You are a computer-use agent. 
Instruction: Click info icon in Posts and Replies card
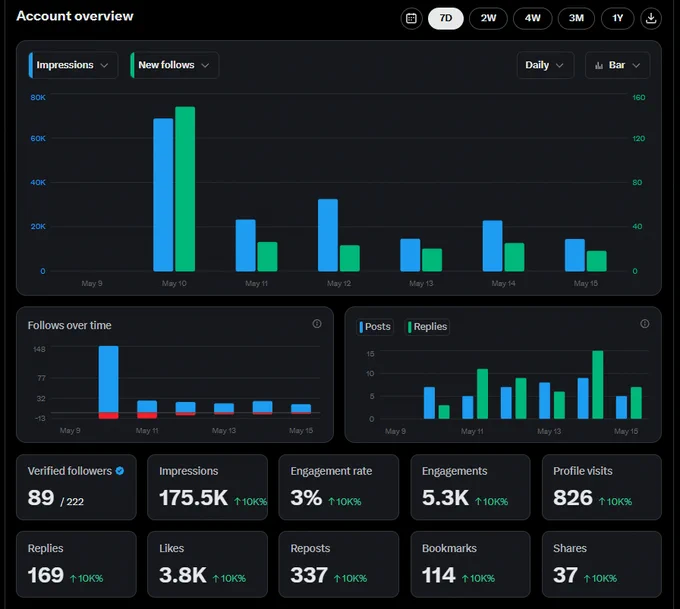(x=645, y=324)
